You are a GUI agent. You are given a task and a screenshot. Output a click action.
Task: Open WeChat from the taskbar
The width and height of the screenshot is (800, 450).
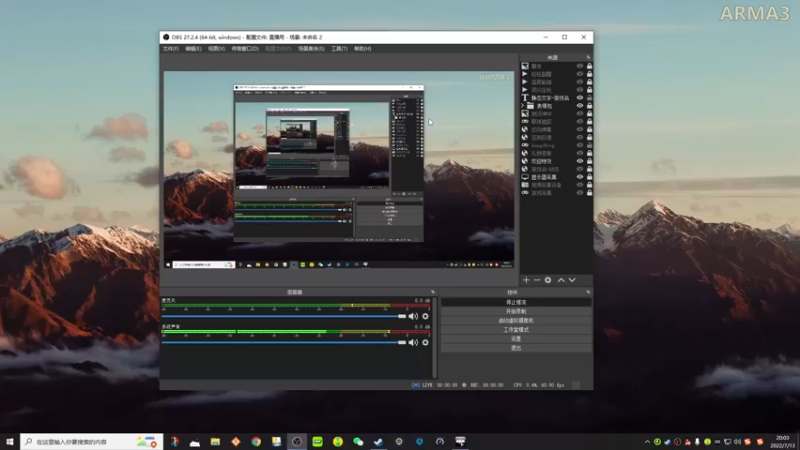[358, 441]
